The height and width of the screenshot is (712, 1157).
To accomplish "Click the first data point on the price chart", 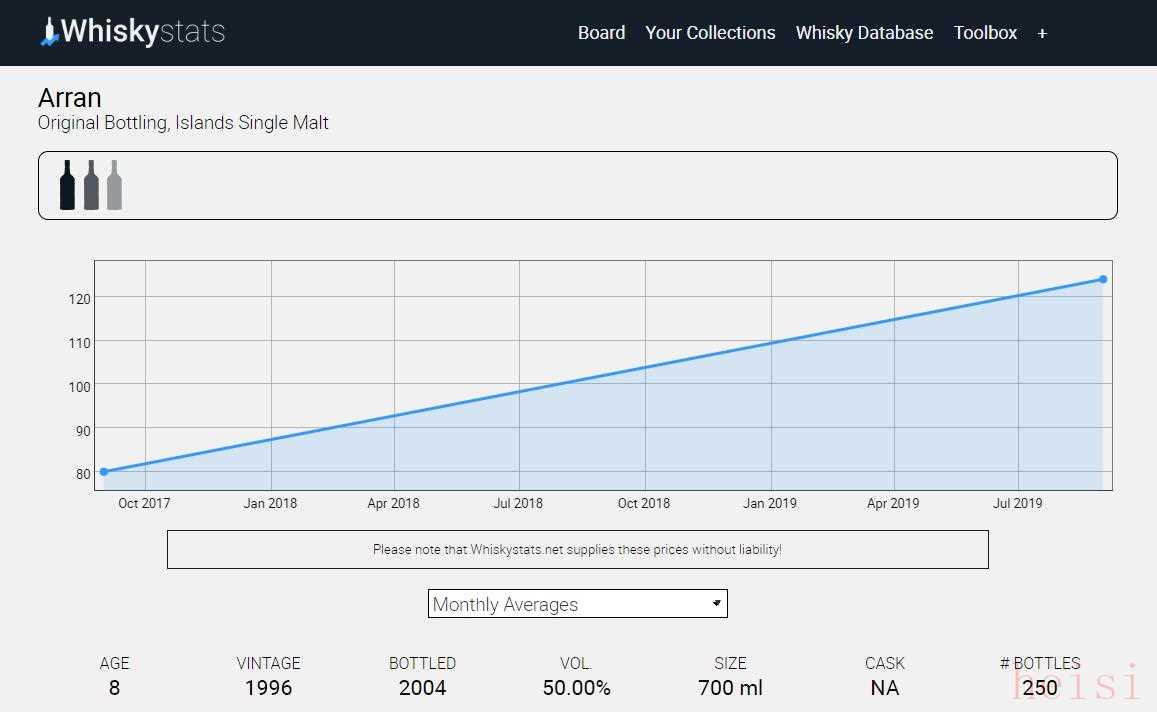I will tap(104, 471).
